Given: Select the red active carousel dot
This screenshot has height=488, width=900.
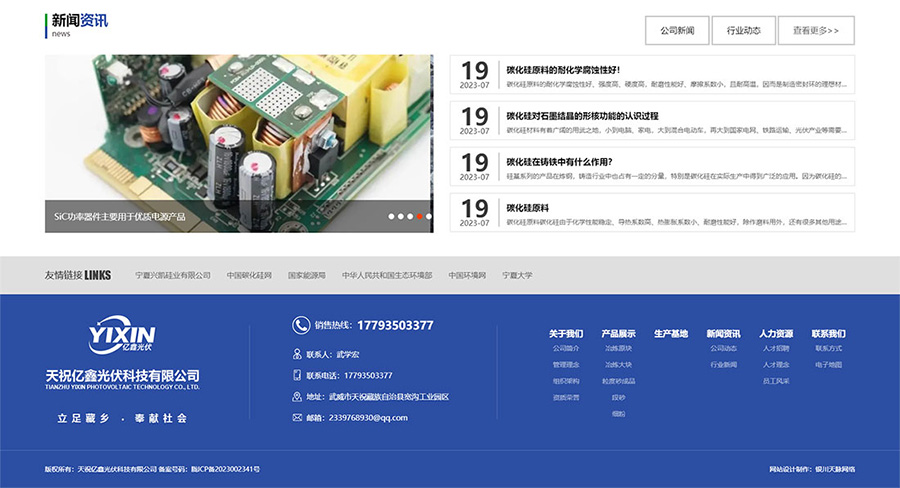Looking at the screenshot, I should click(x=420, y=216).
